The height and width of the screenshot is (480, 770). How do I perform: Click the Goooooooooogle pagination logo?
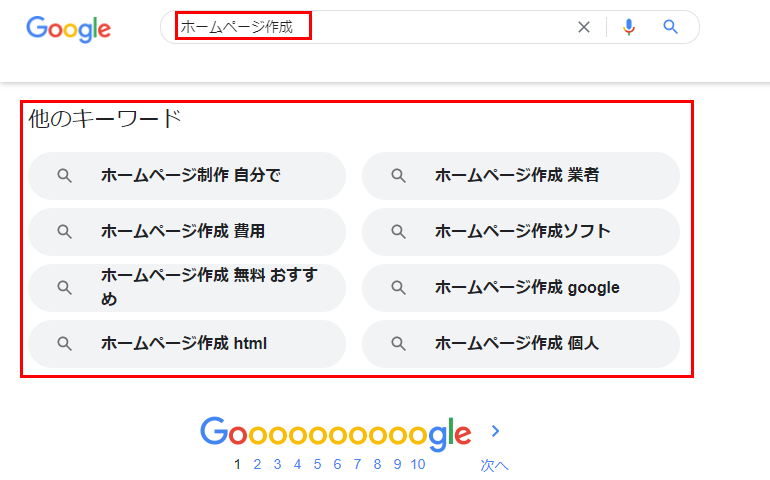(335, 432)
